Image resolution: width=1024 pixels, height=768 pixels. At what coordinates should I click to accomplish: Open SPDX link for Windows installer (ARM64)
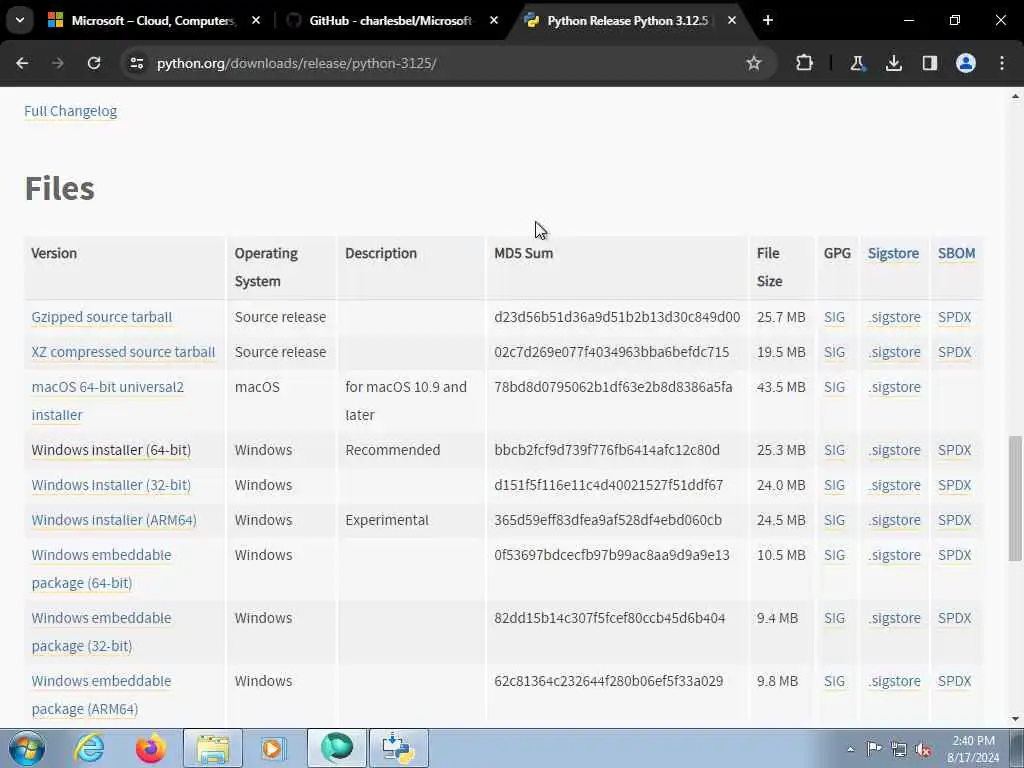[955, 520]
